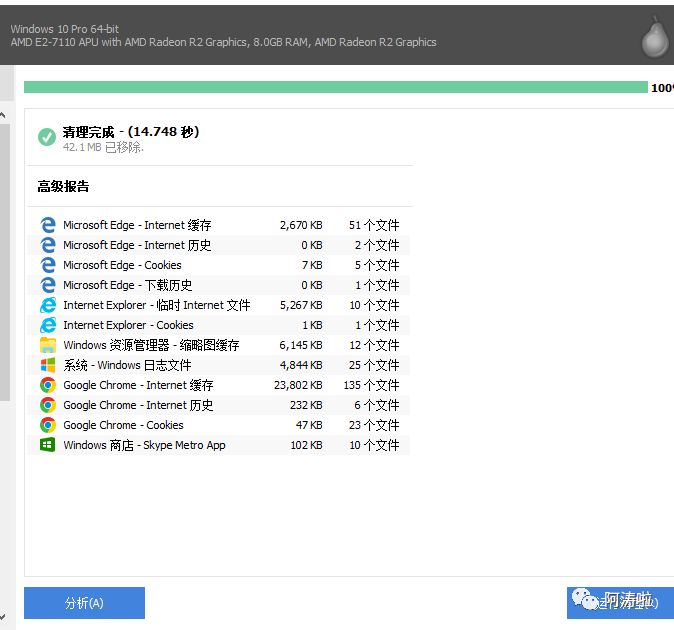Select the Edge icon for 下载历史 row
Image resolution: width=674 pixels, height=630 pixels.
(48, 285)
